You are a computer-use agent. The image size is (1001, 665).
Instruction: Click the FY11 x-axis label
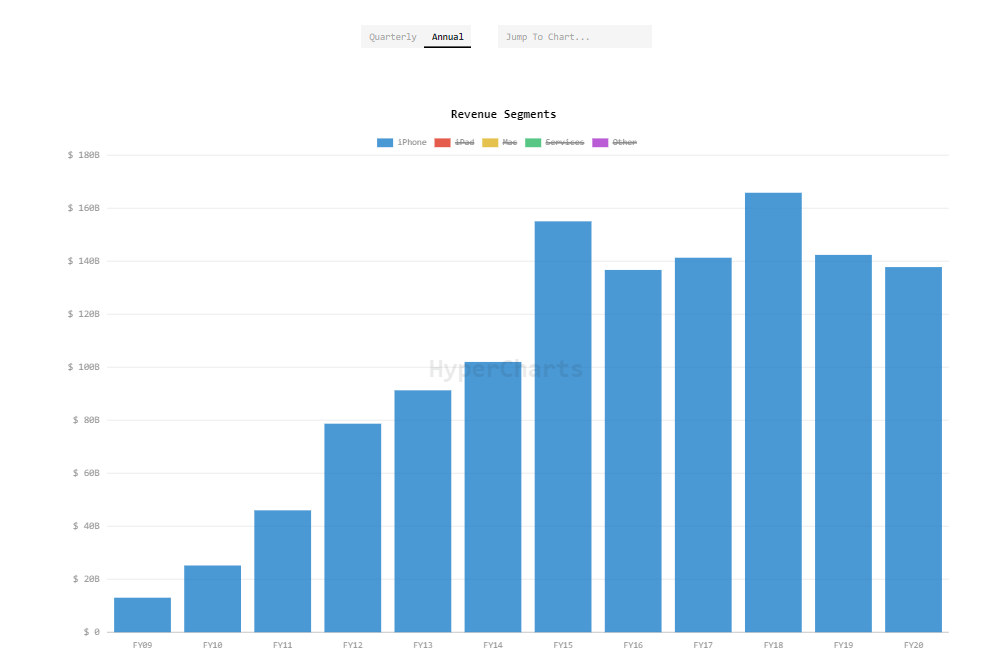tap(283, 645)
